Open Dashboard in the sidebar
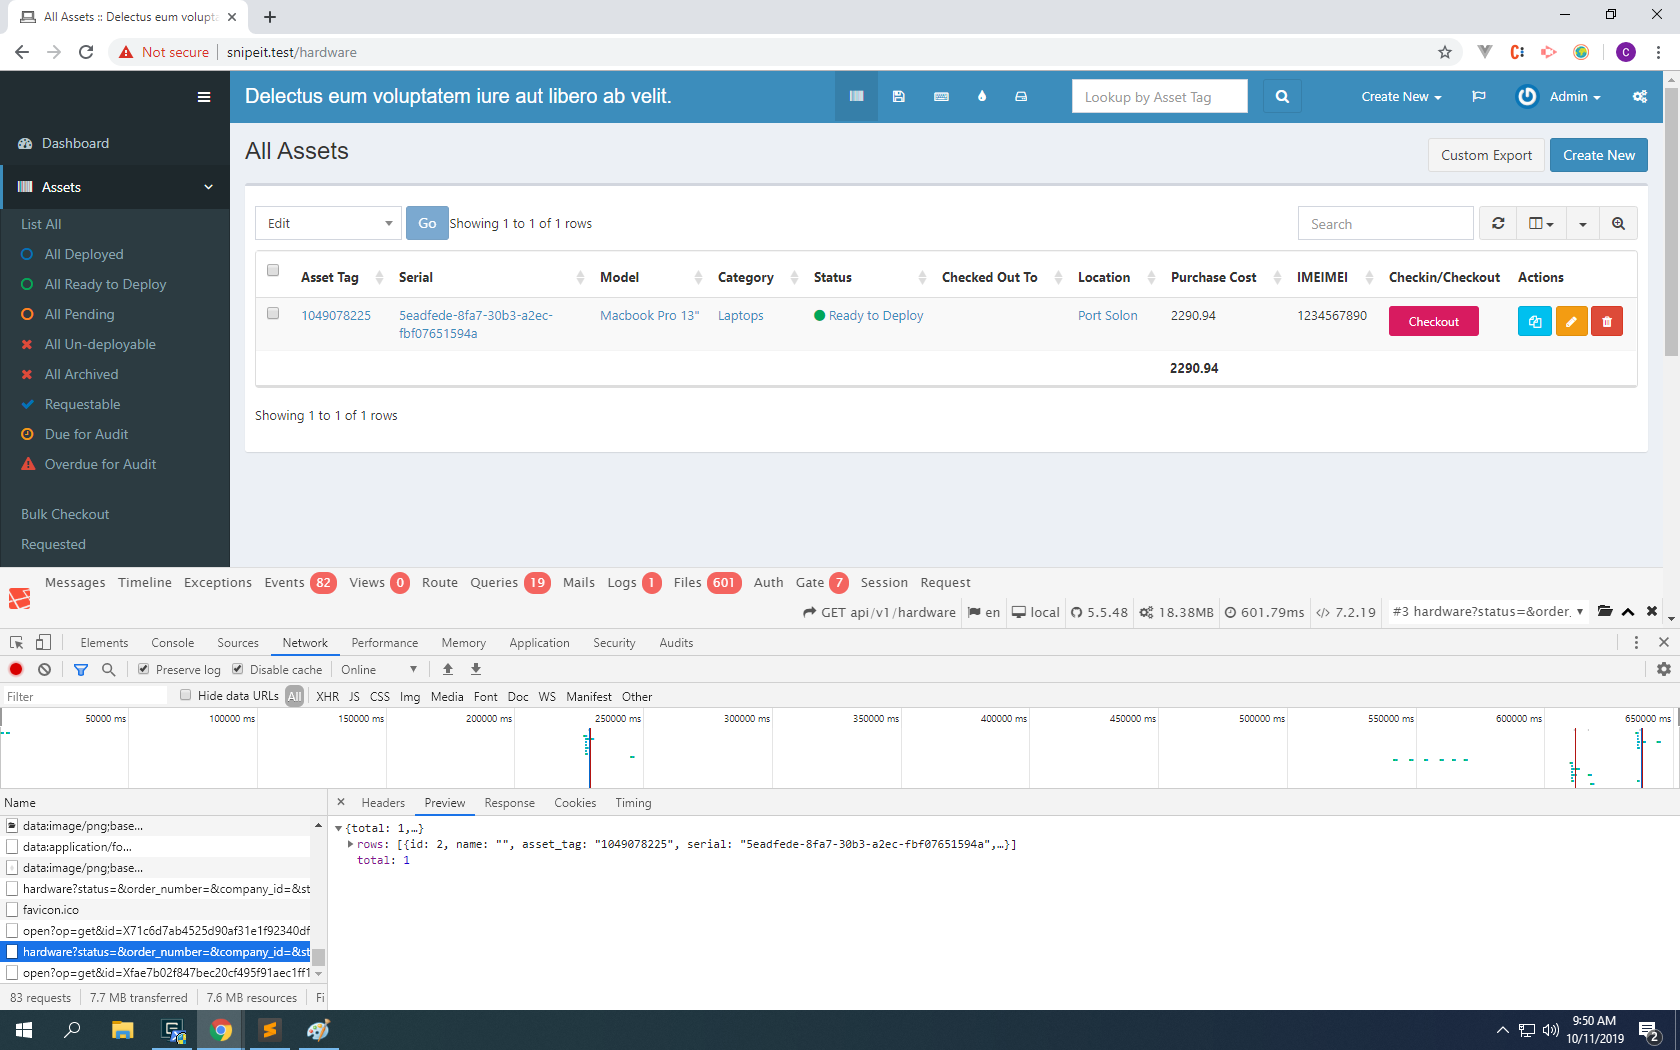Screen dimensions: 1680x1050 click(x=75, y=143)
